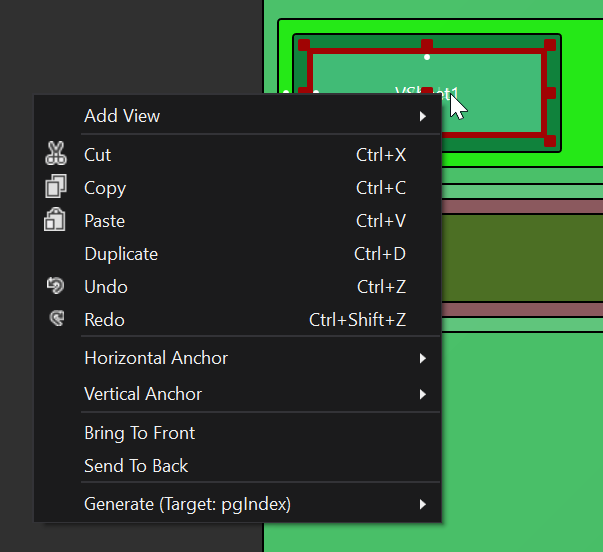Expand the Vertical Anchor submenu arrow
Screen dimensions: 603x552
click(x=423, y=394)
